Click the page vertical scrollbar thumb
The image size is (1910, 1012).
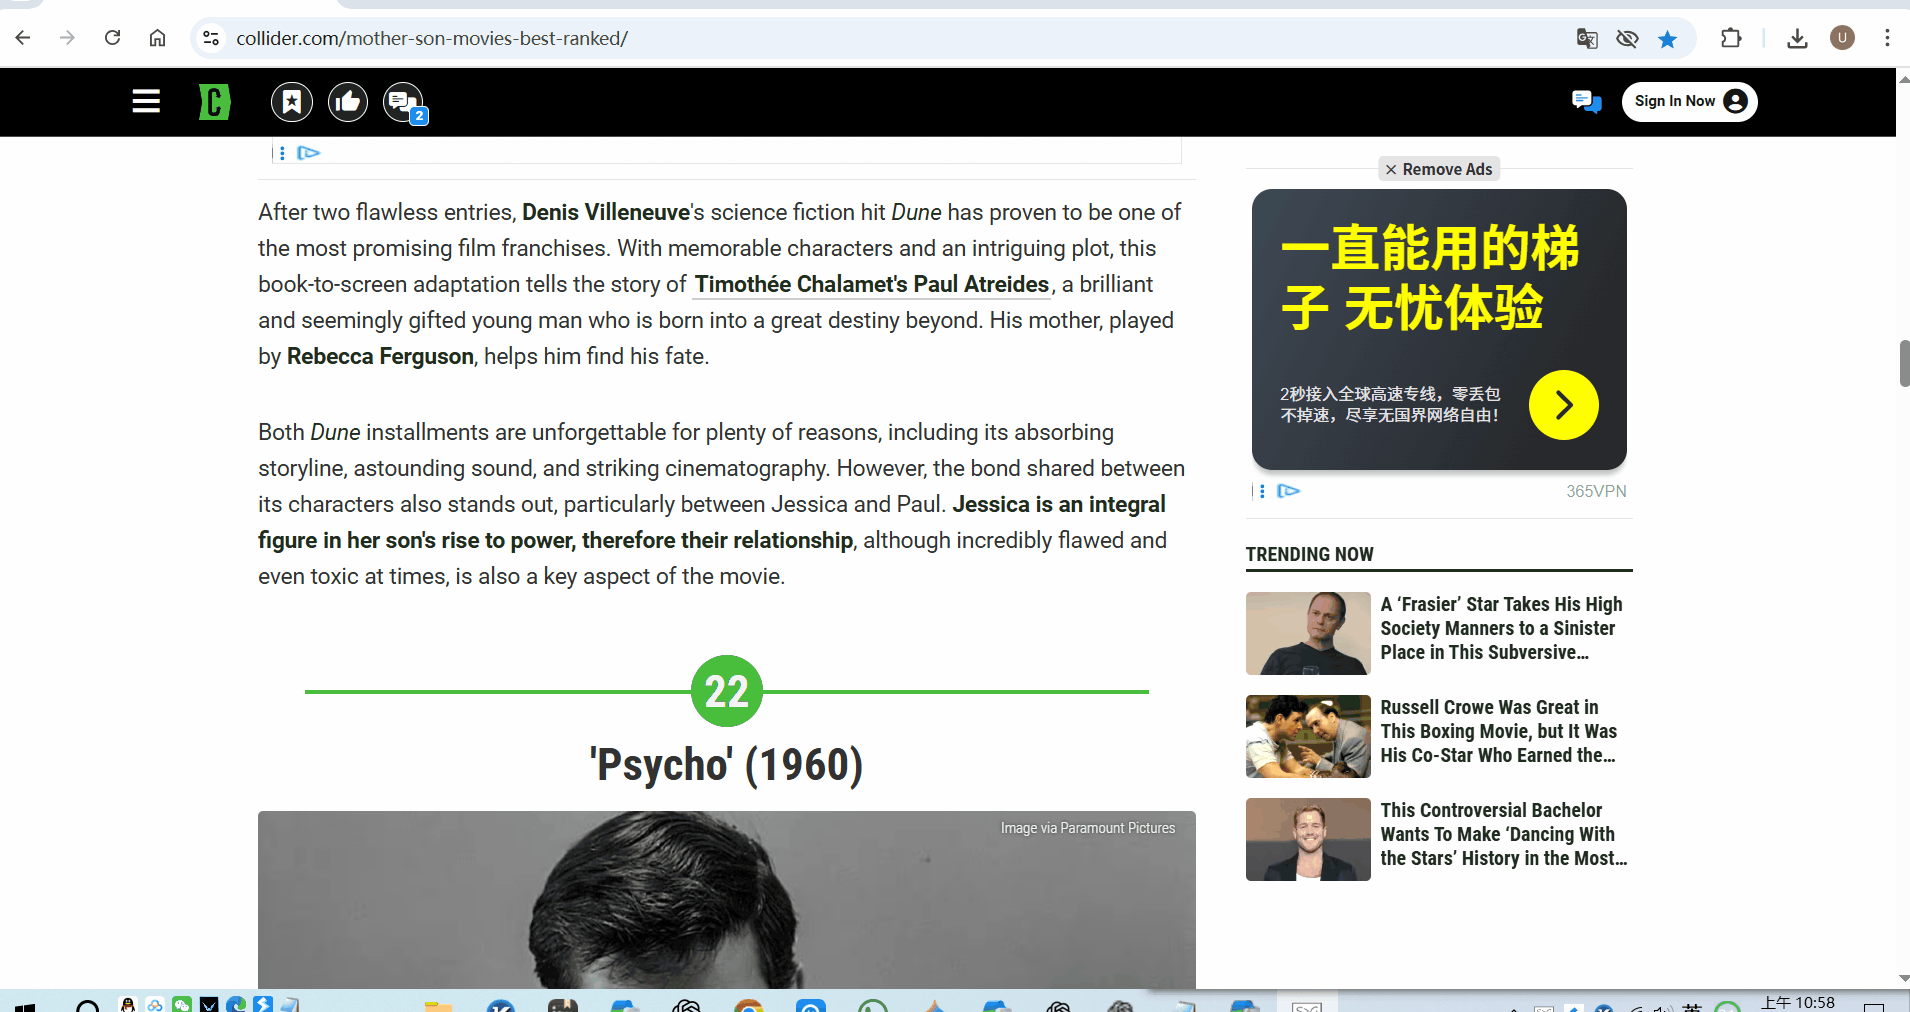coord(1903,363)
